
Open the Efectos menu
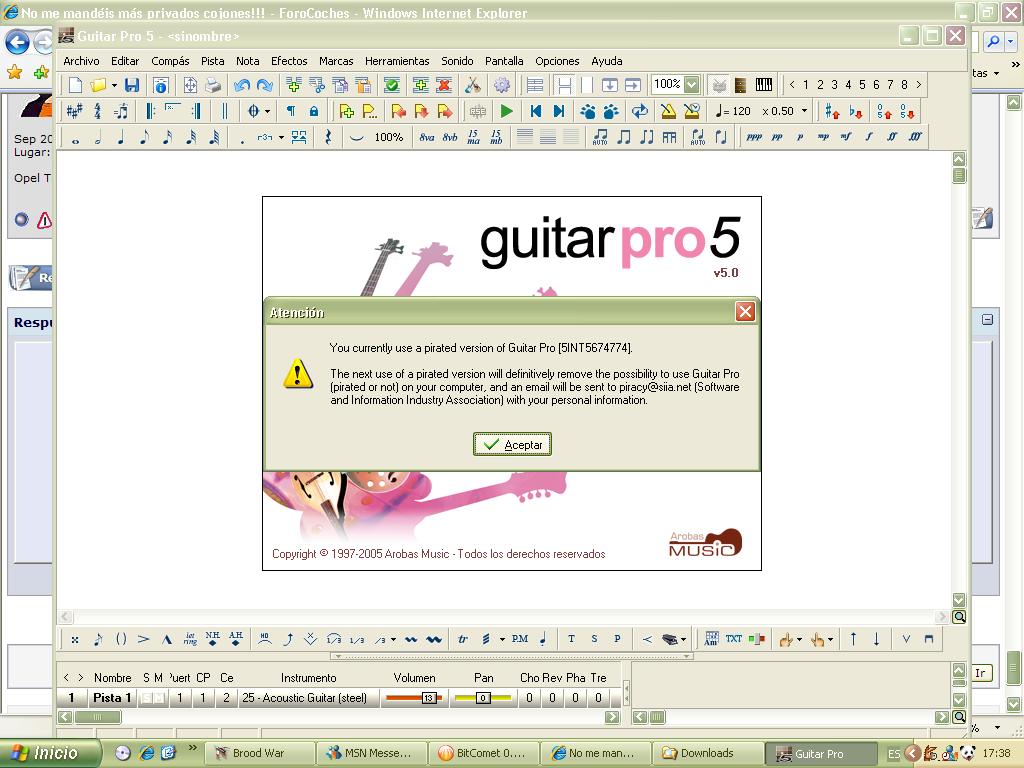click(x=289, y=61)
